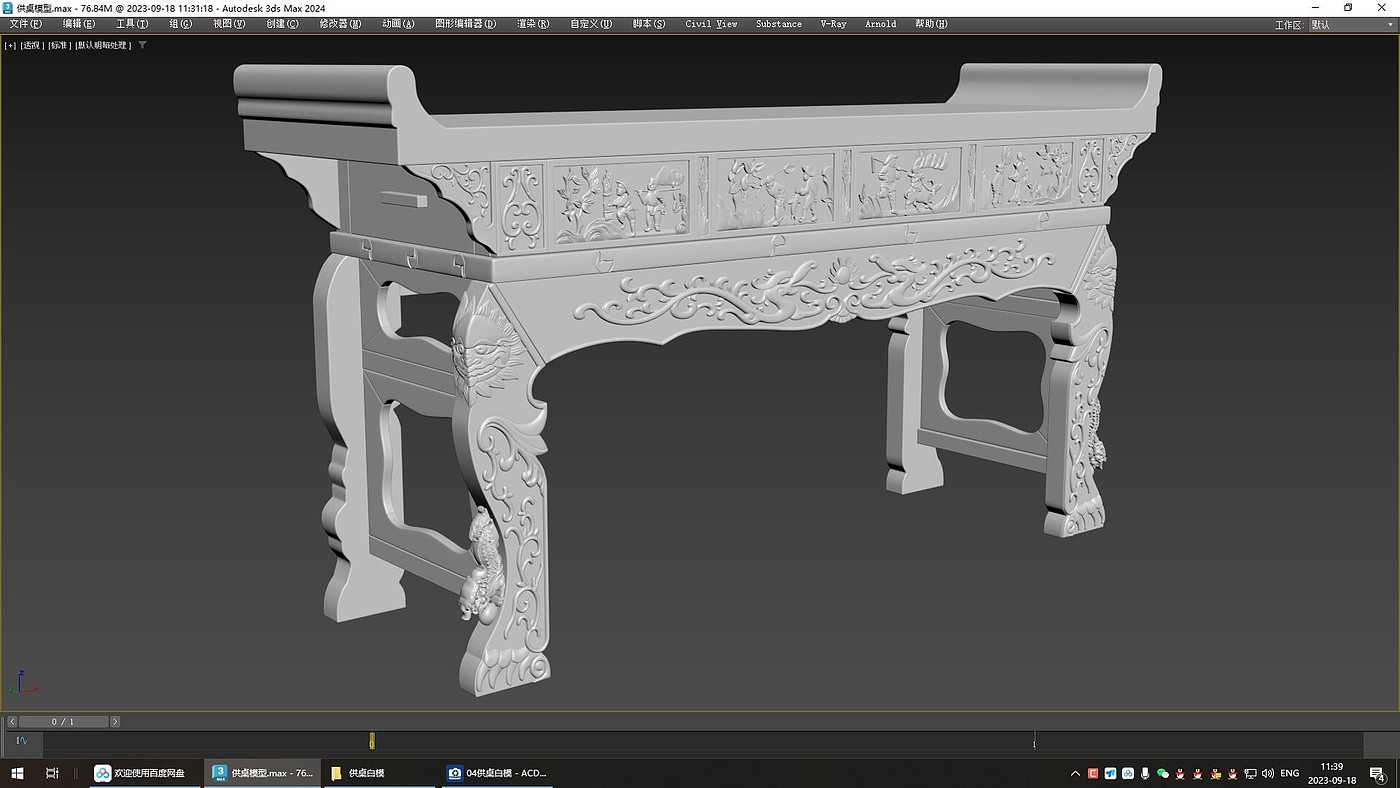Open the 修改器(M) menu
The height and width of the screenshot is (788, 1400).
(340, 24)
